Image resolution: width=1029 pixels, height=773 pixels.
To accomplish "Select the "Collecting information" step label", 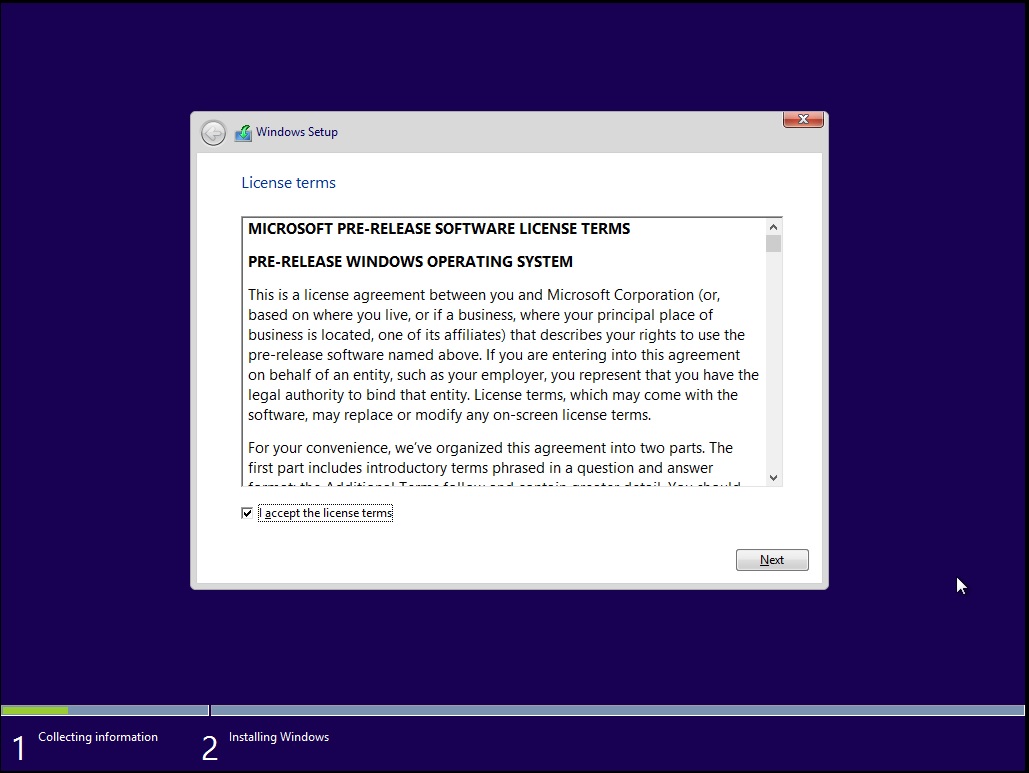I will 98,737.
